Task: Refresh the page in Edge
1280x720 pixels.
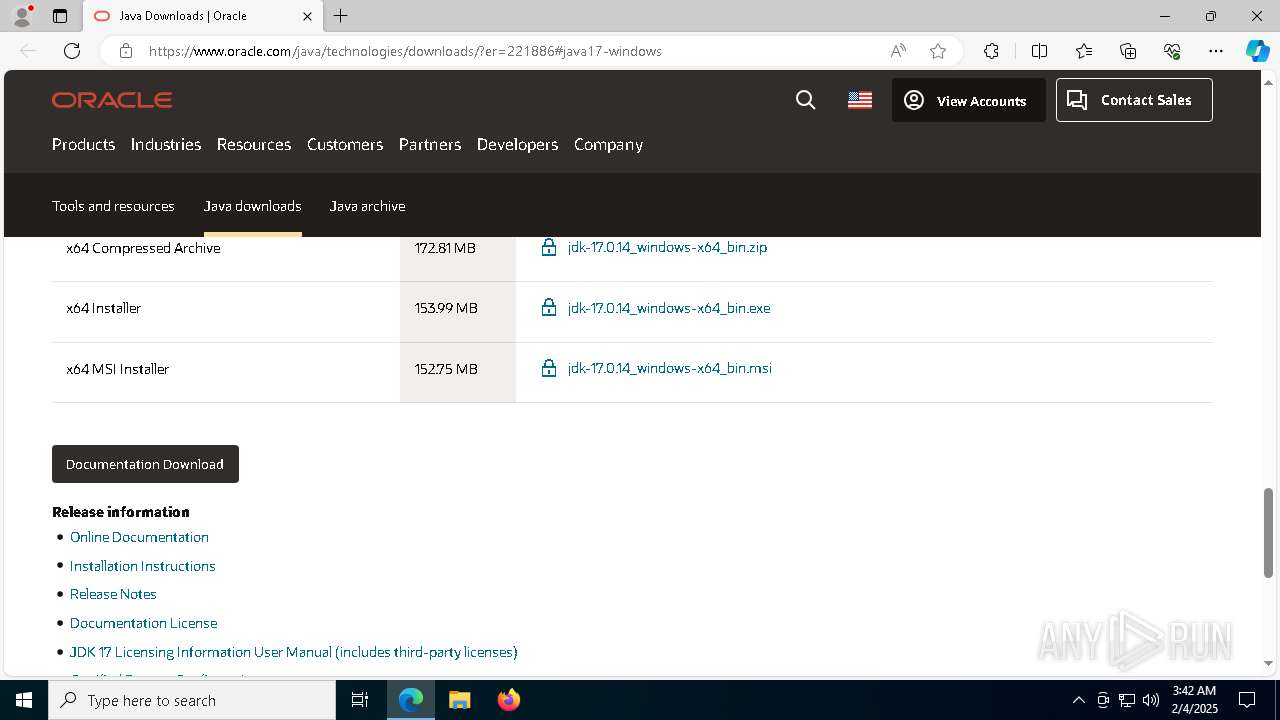Action: (x=72, y=51)
